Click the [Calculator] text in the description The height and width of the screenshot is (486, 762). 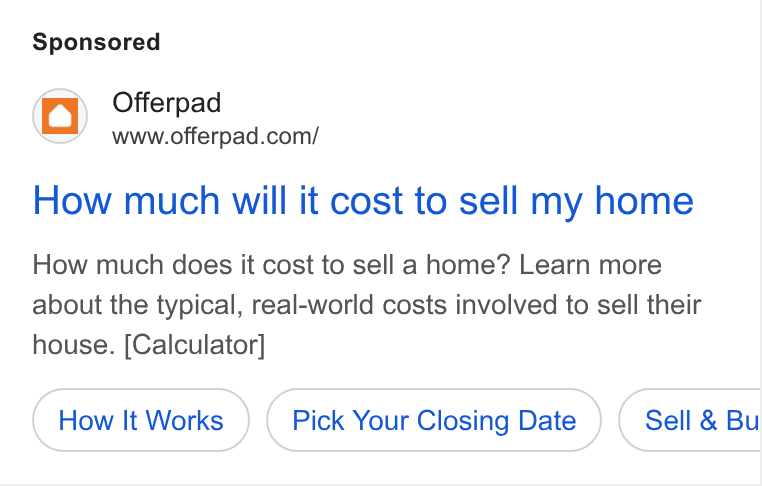[x=195, y=345]
